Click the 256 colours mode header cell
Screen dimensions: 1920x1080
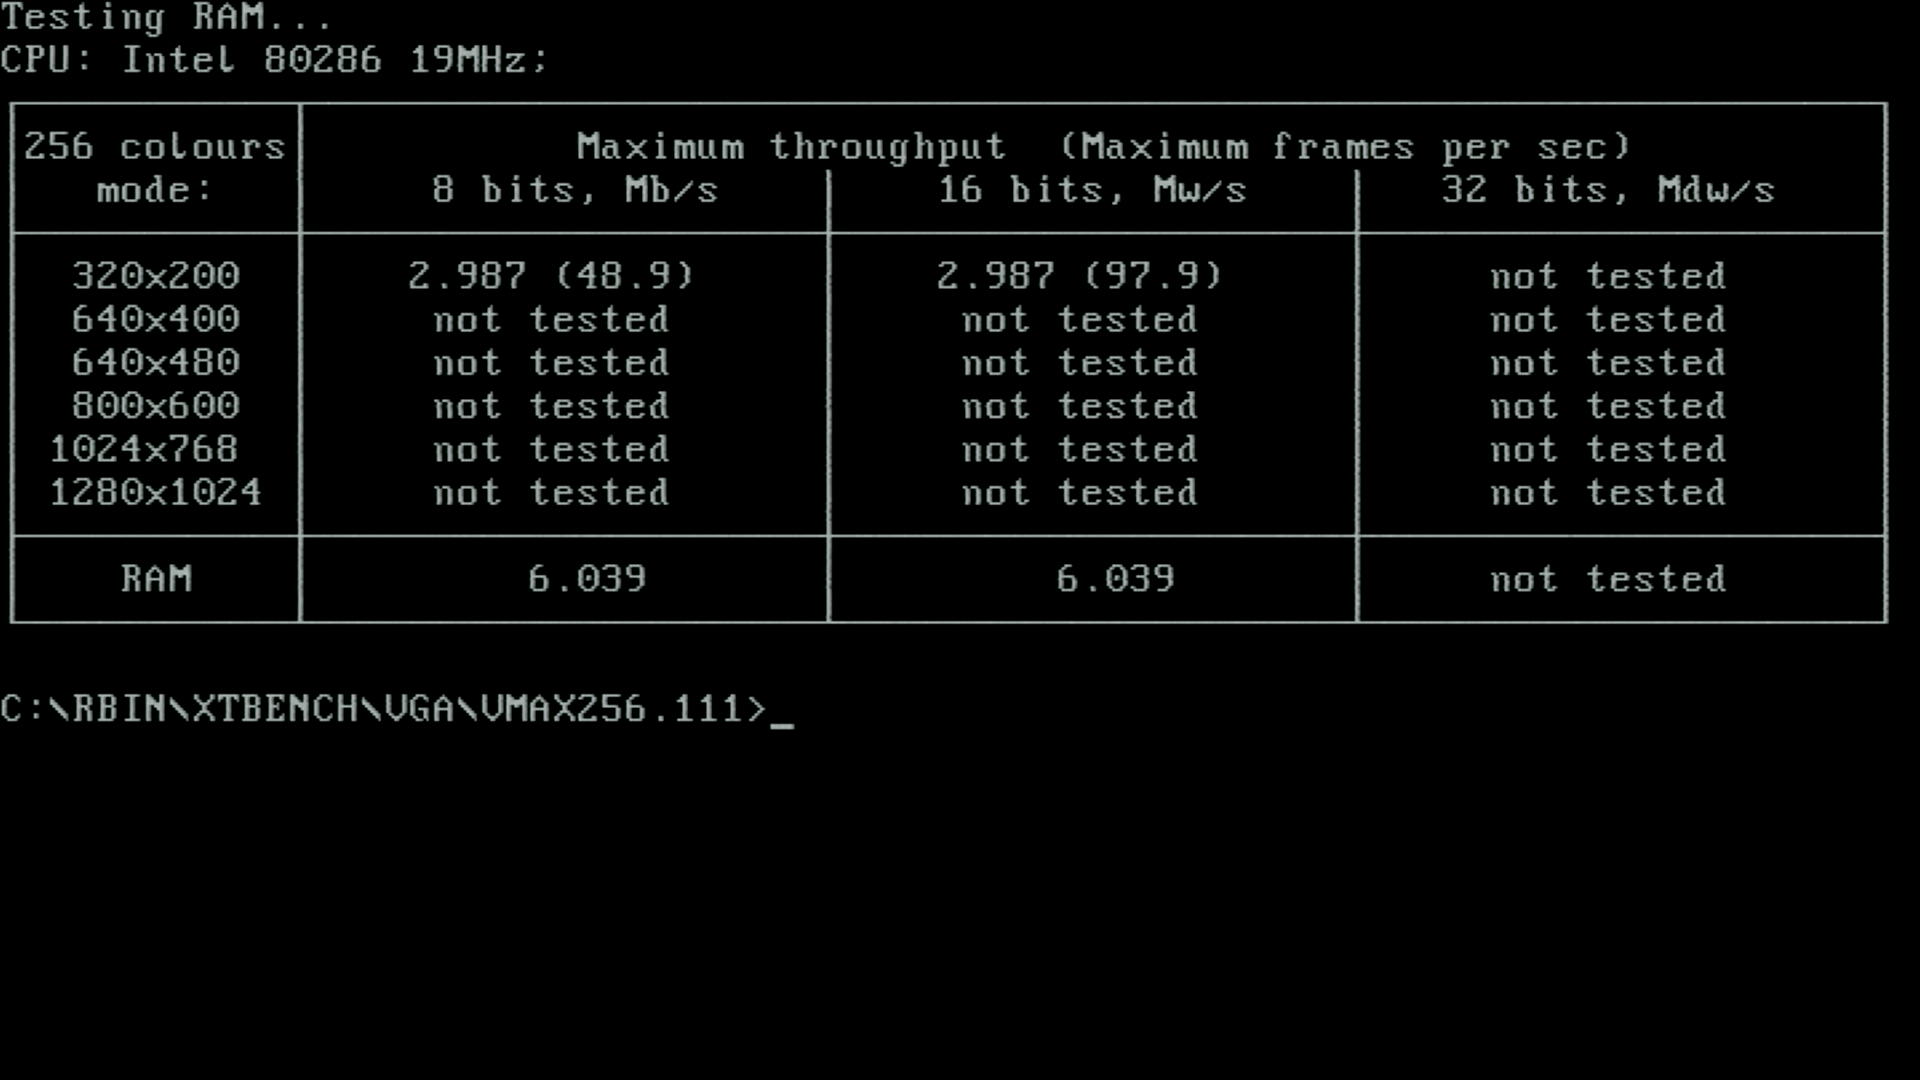coord(155,168)
